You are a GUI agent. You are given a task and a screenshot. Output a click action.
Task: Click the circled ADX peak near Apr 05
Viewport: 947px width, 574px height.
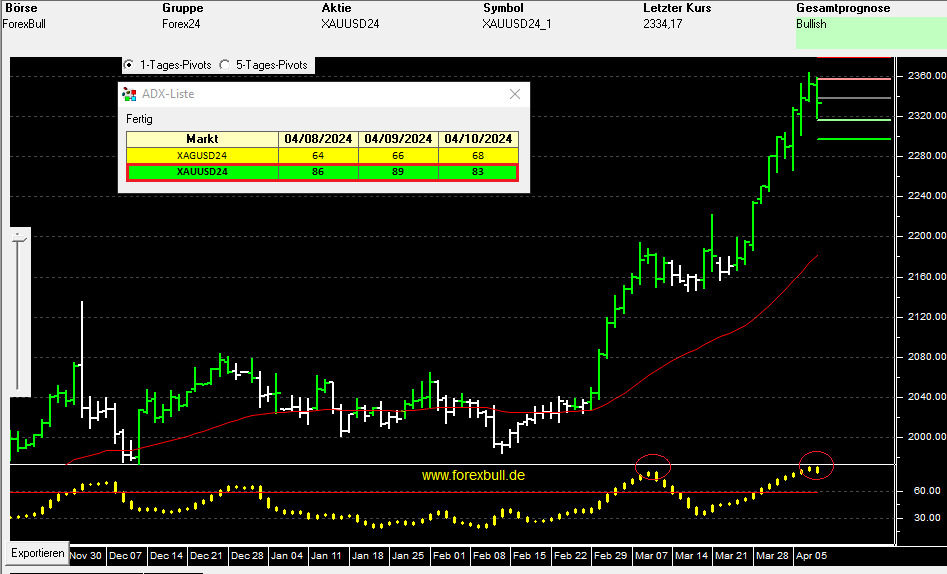[x=817, y=463]
